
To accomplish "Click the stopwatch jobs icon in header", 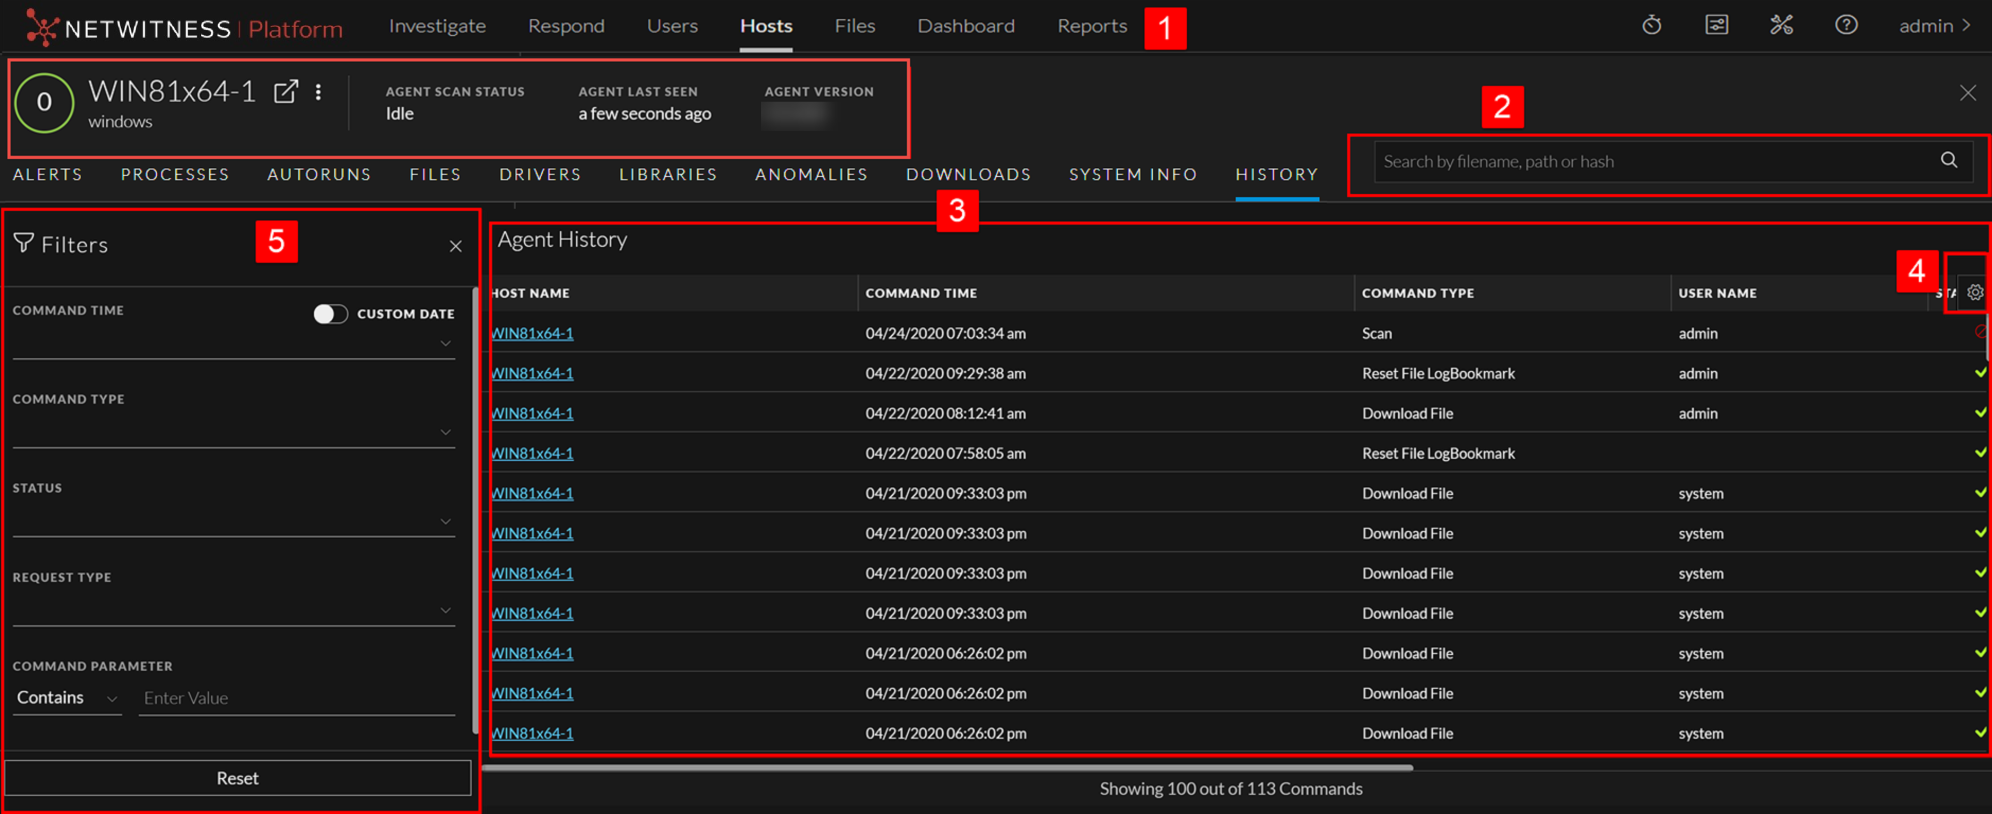I will coord(1652,25).
